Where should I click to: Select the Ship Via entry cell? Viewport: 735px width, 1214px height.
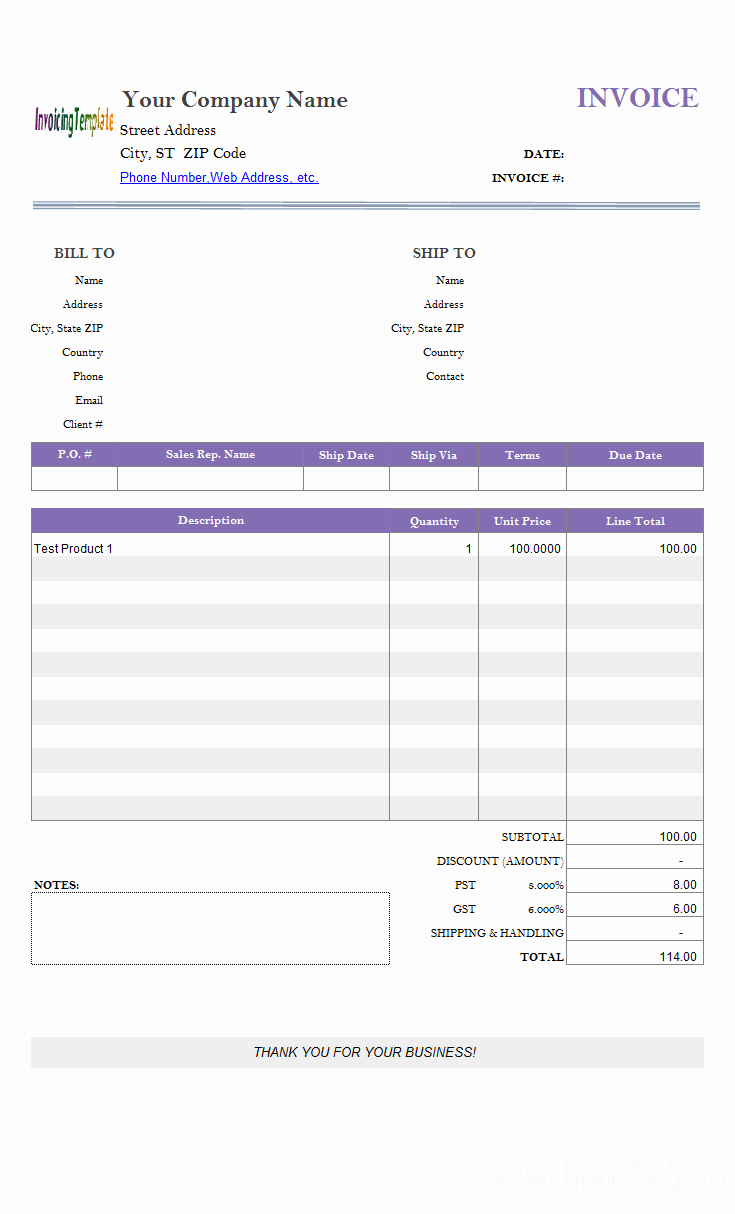pos(433,479)
